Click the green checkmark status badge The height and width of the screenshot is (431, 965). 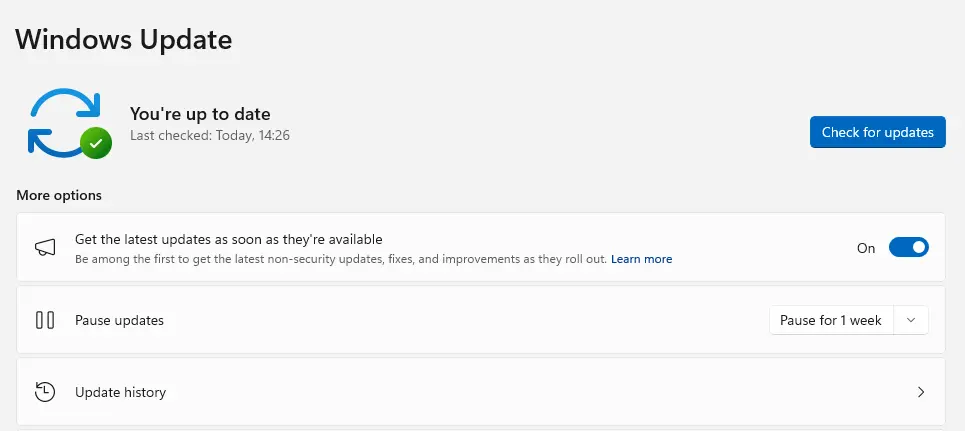[96, 144]
